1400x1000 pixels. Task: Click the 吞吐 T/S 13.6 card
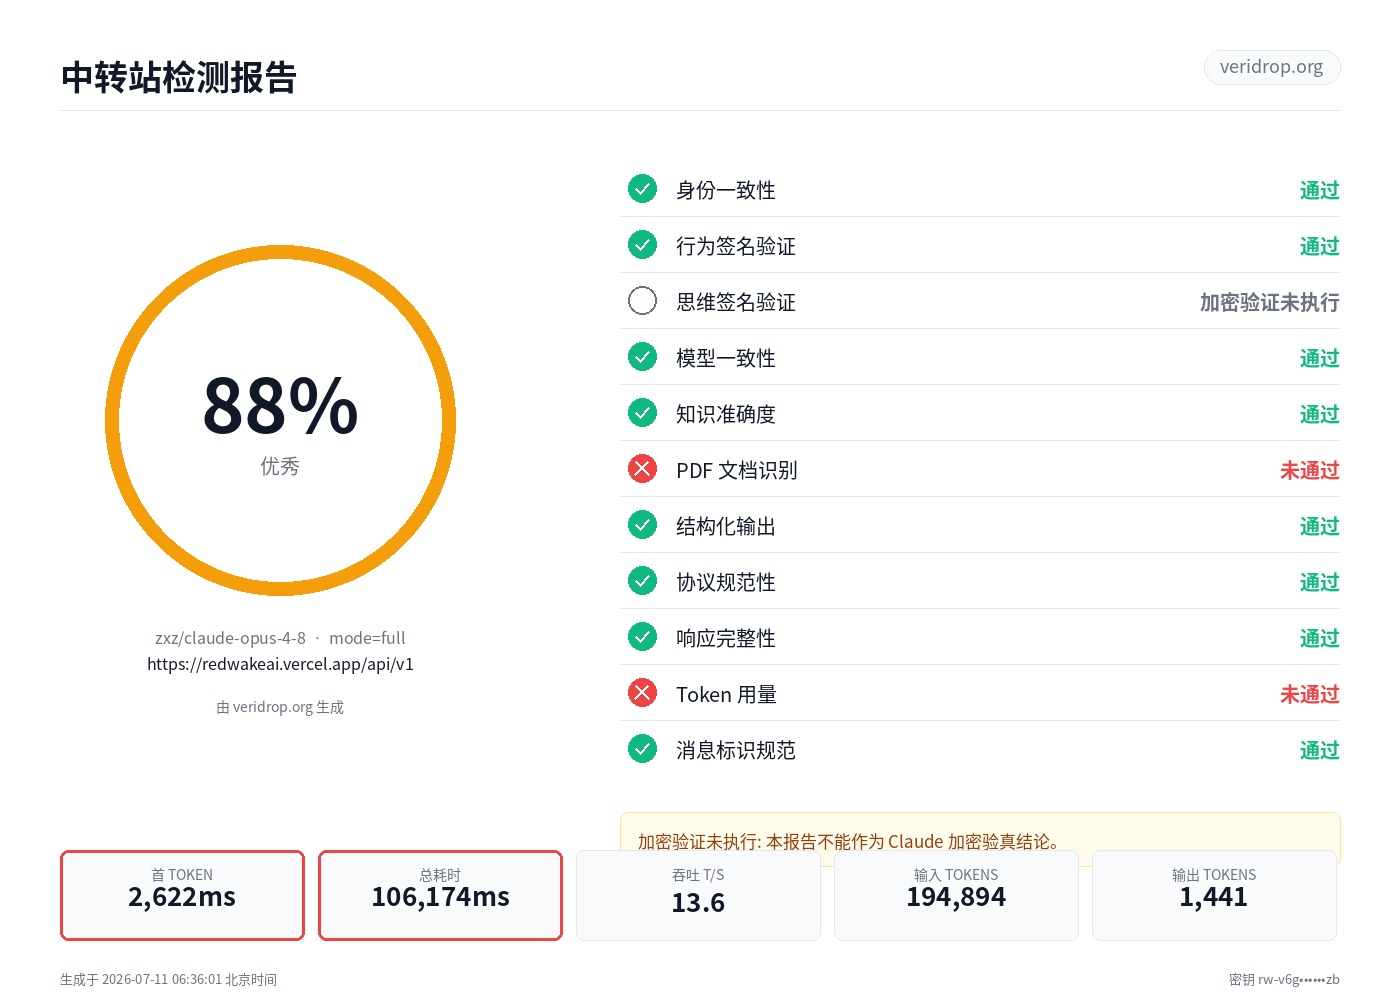[x=698, y=895]
